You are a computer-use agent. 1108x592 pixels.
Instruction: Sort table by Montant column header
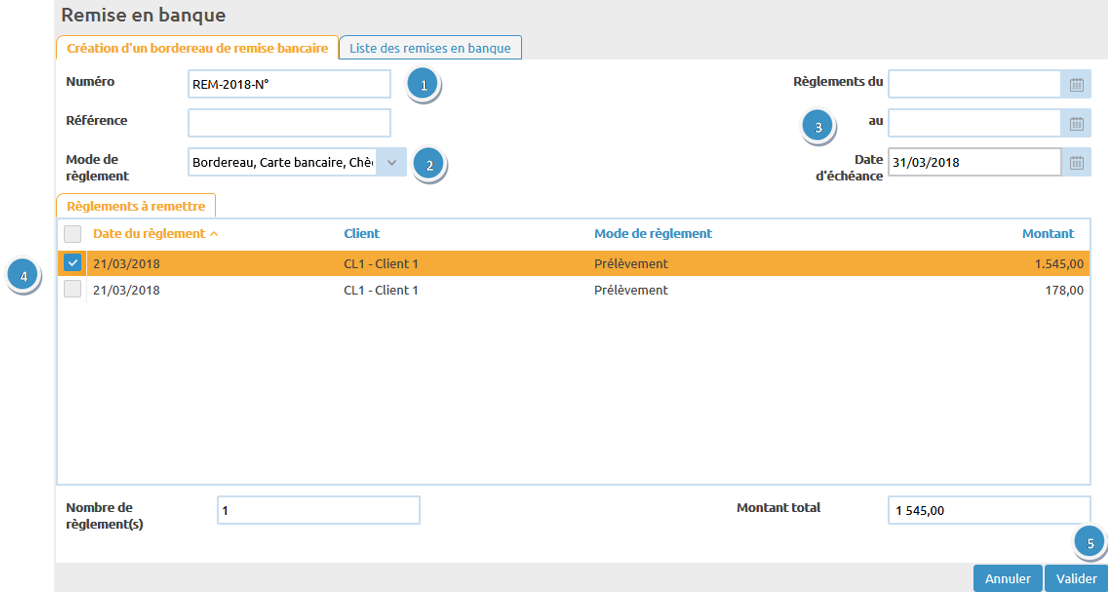click(x=1047, y=234)
